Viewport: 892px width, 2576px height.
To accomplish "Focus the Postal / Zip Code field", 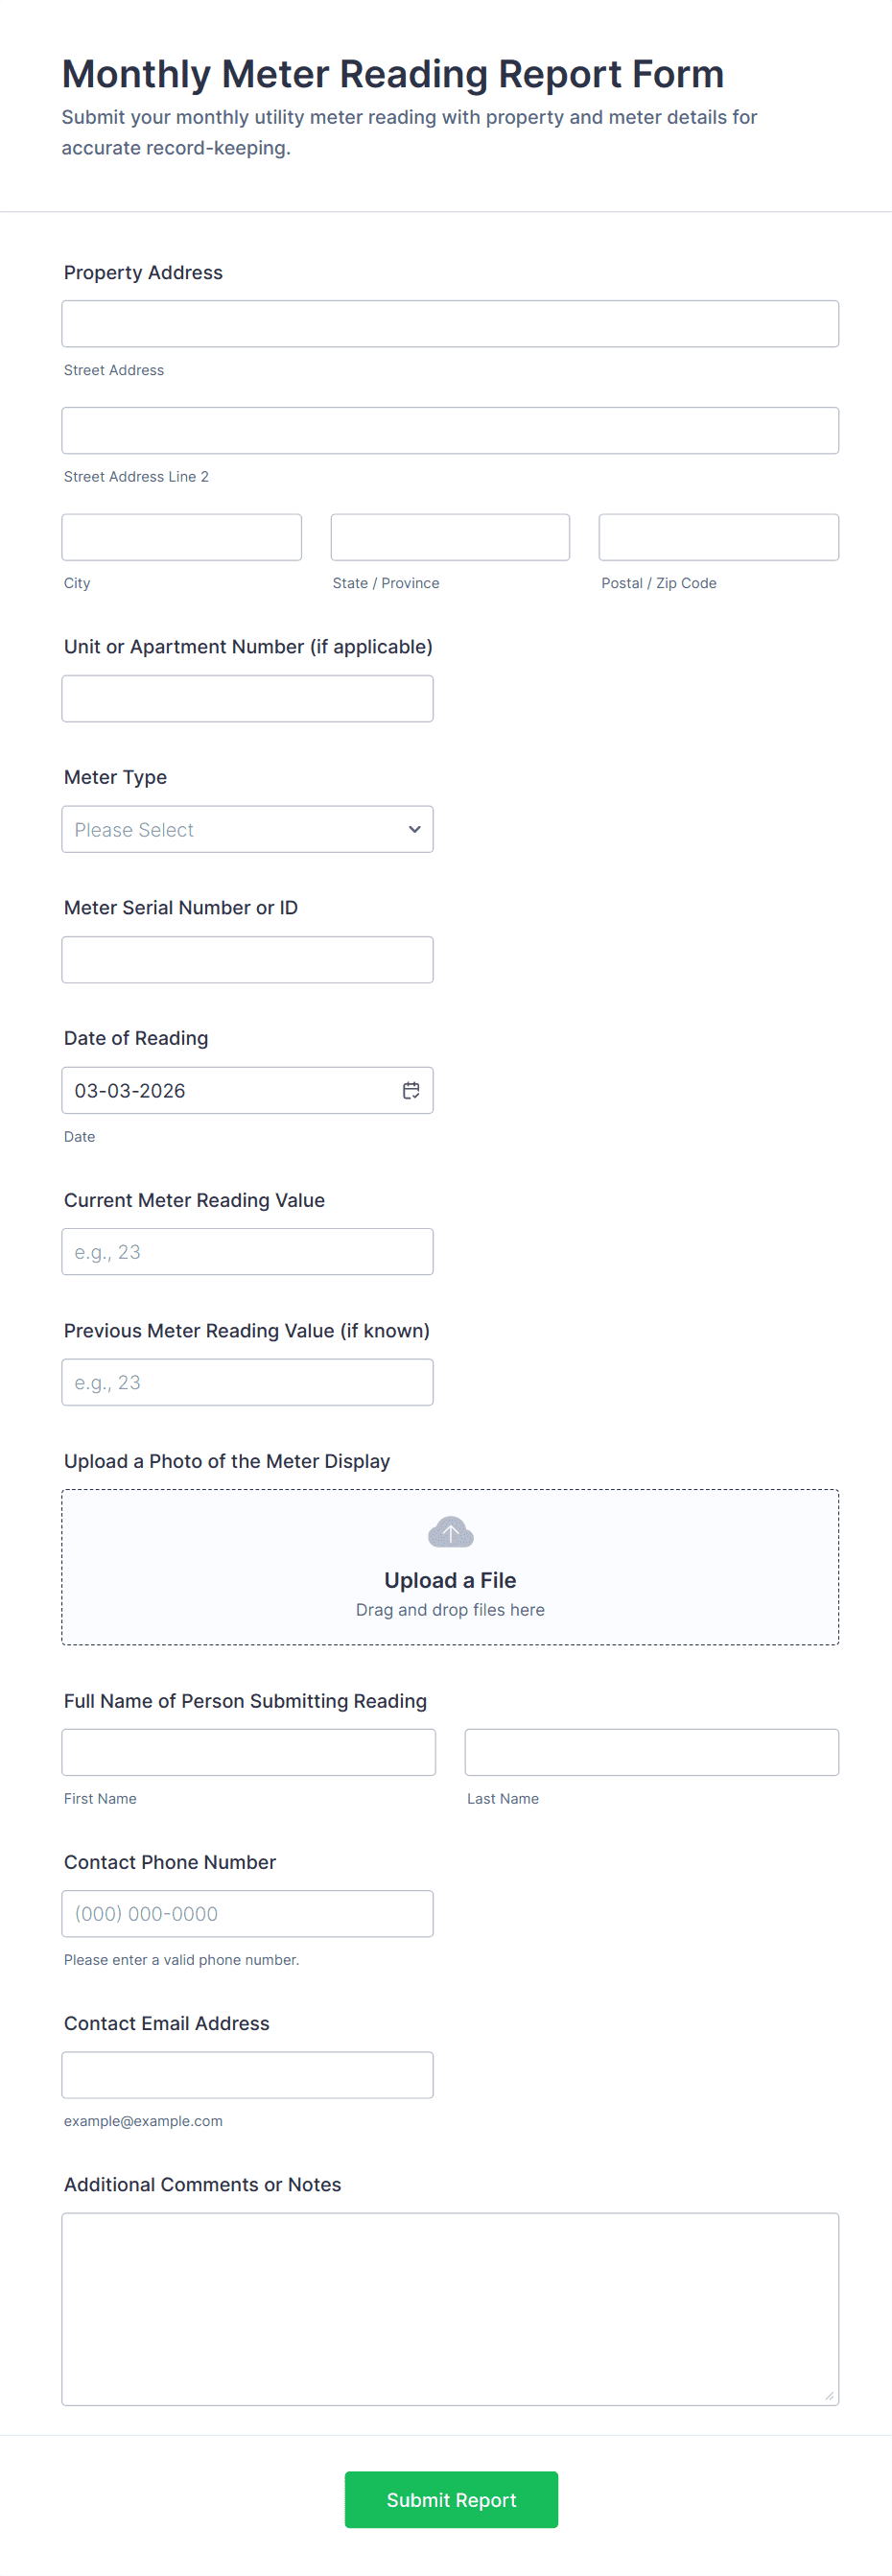I will 718,537.
